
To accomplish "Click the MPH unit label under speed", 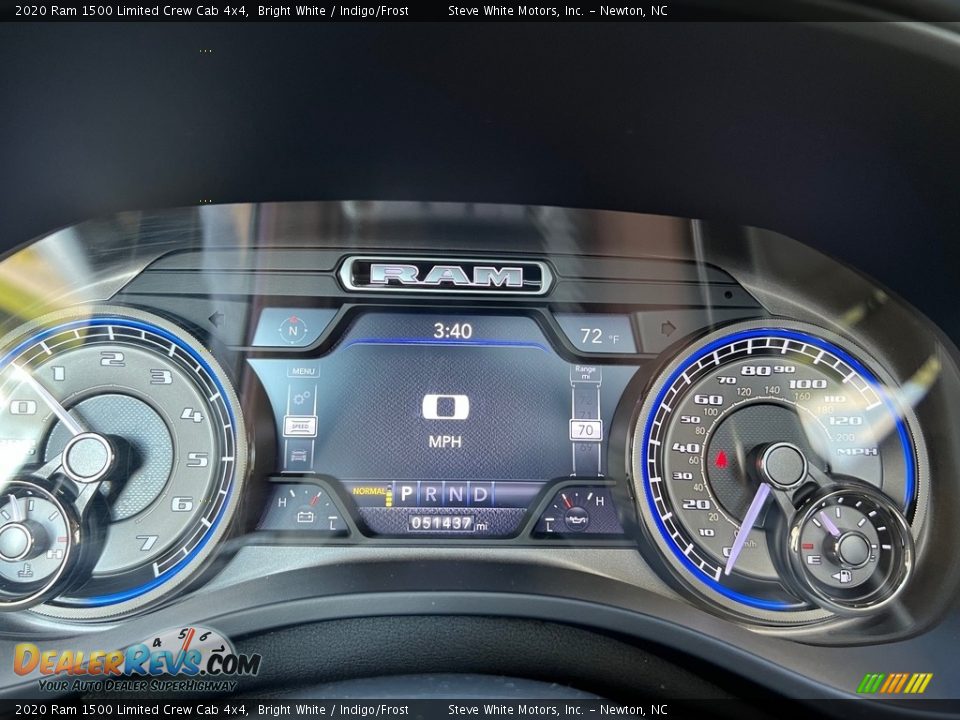I will pos(445,441).
